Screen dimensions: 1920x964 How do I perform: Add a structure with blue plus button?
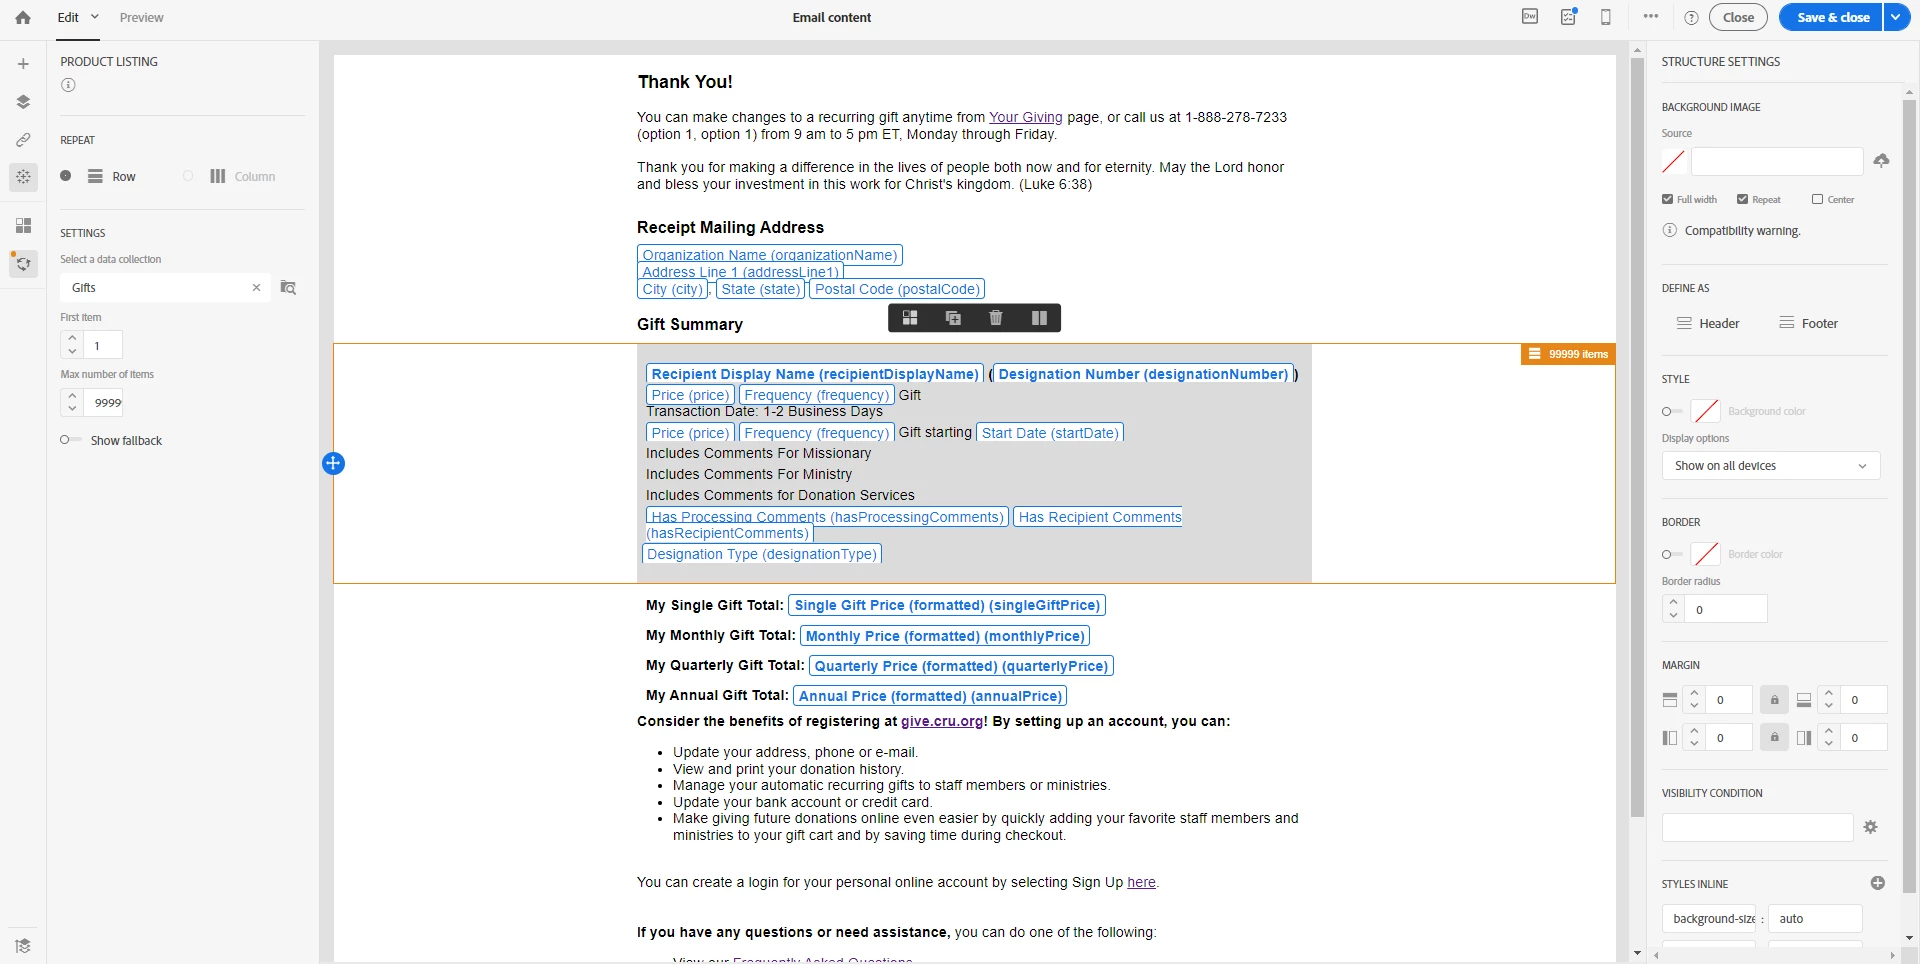coord(333,463)
